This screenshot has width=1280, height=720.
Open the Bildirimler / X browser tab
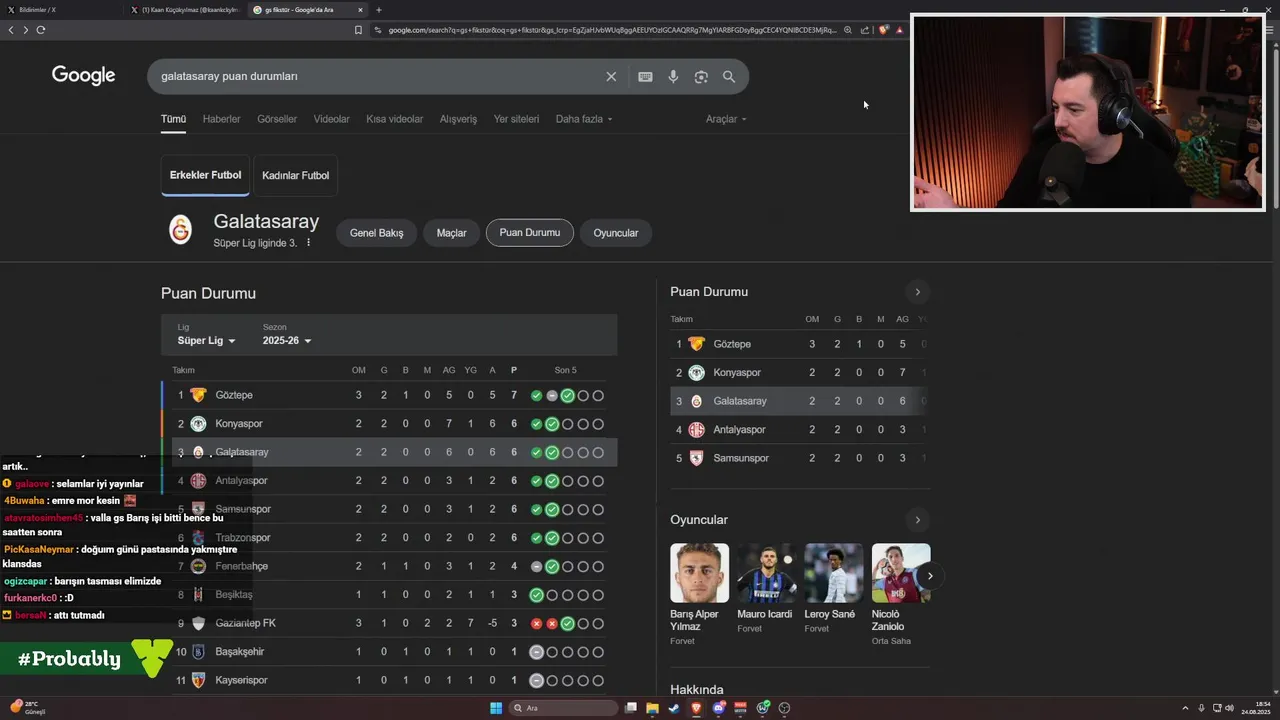click(60, 10)
